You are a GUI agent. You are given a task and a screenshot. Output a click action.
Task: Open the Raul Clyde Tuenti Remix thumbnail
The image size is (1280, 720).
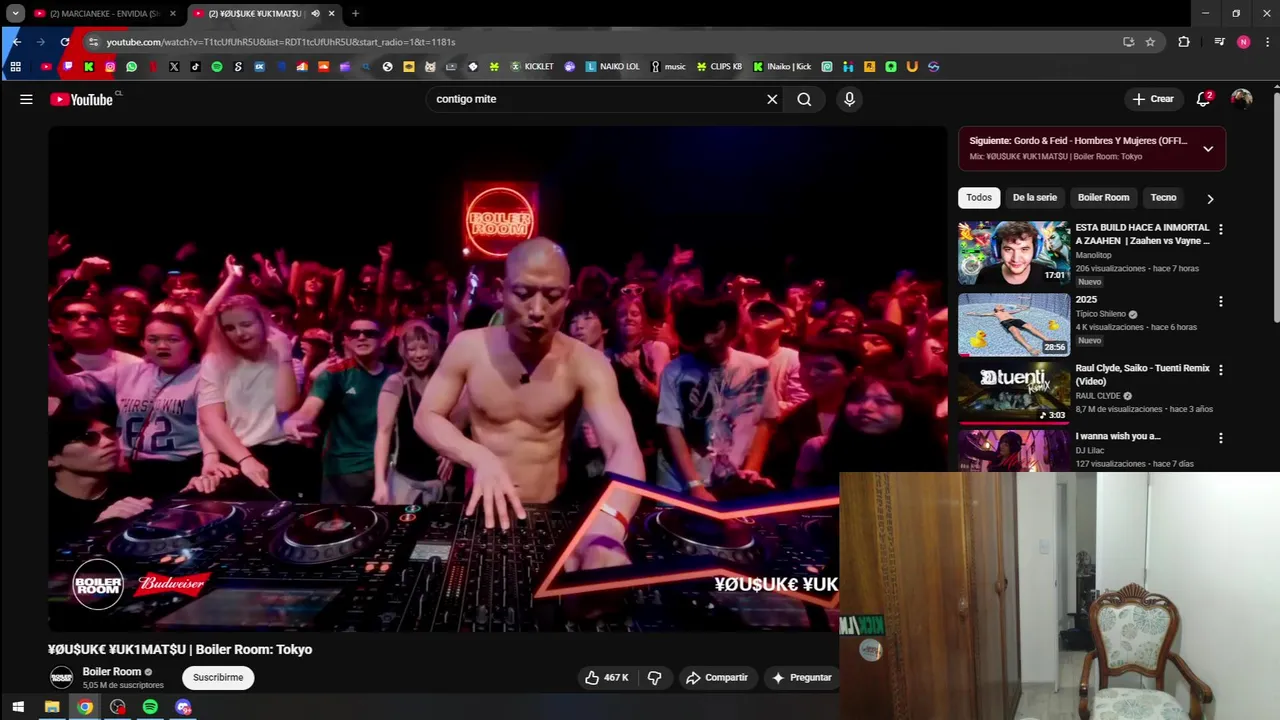(1014, 393)
